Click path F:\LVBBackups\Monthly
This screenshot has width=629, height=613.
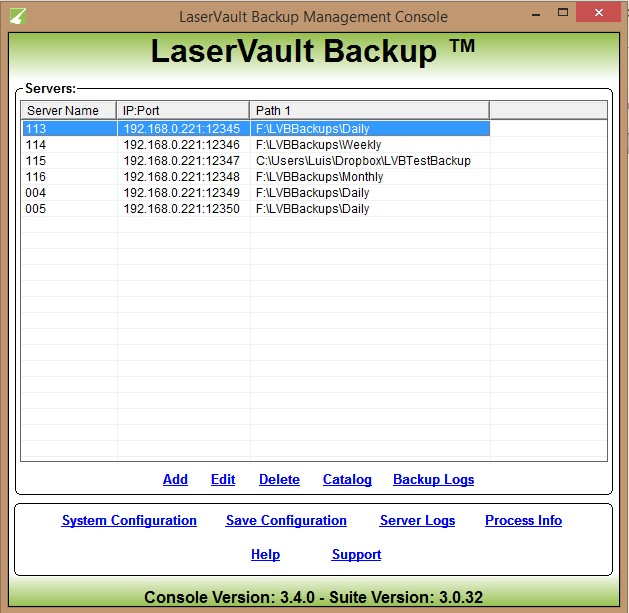(x=320, y=177)
